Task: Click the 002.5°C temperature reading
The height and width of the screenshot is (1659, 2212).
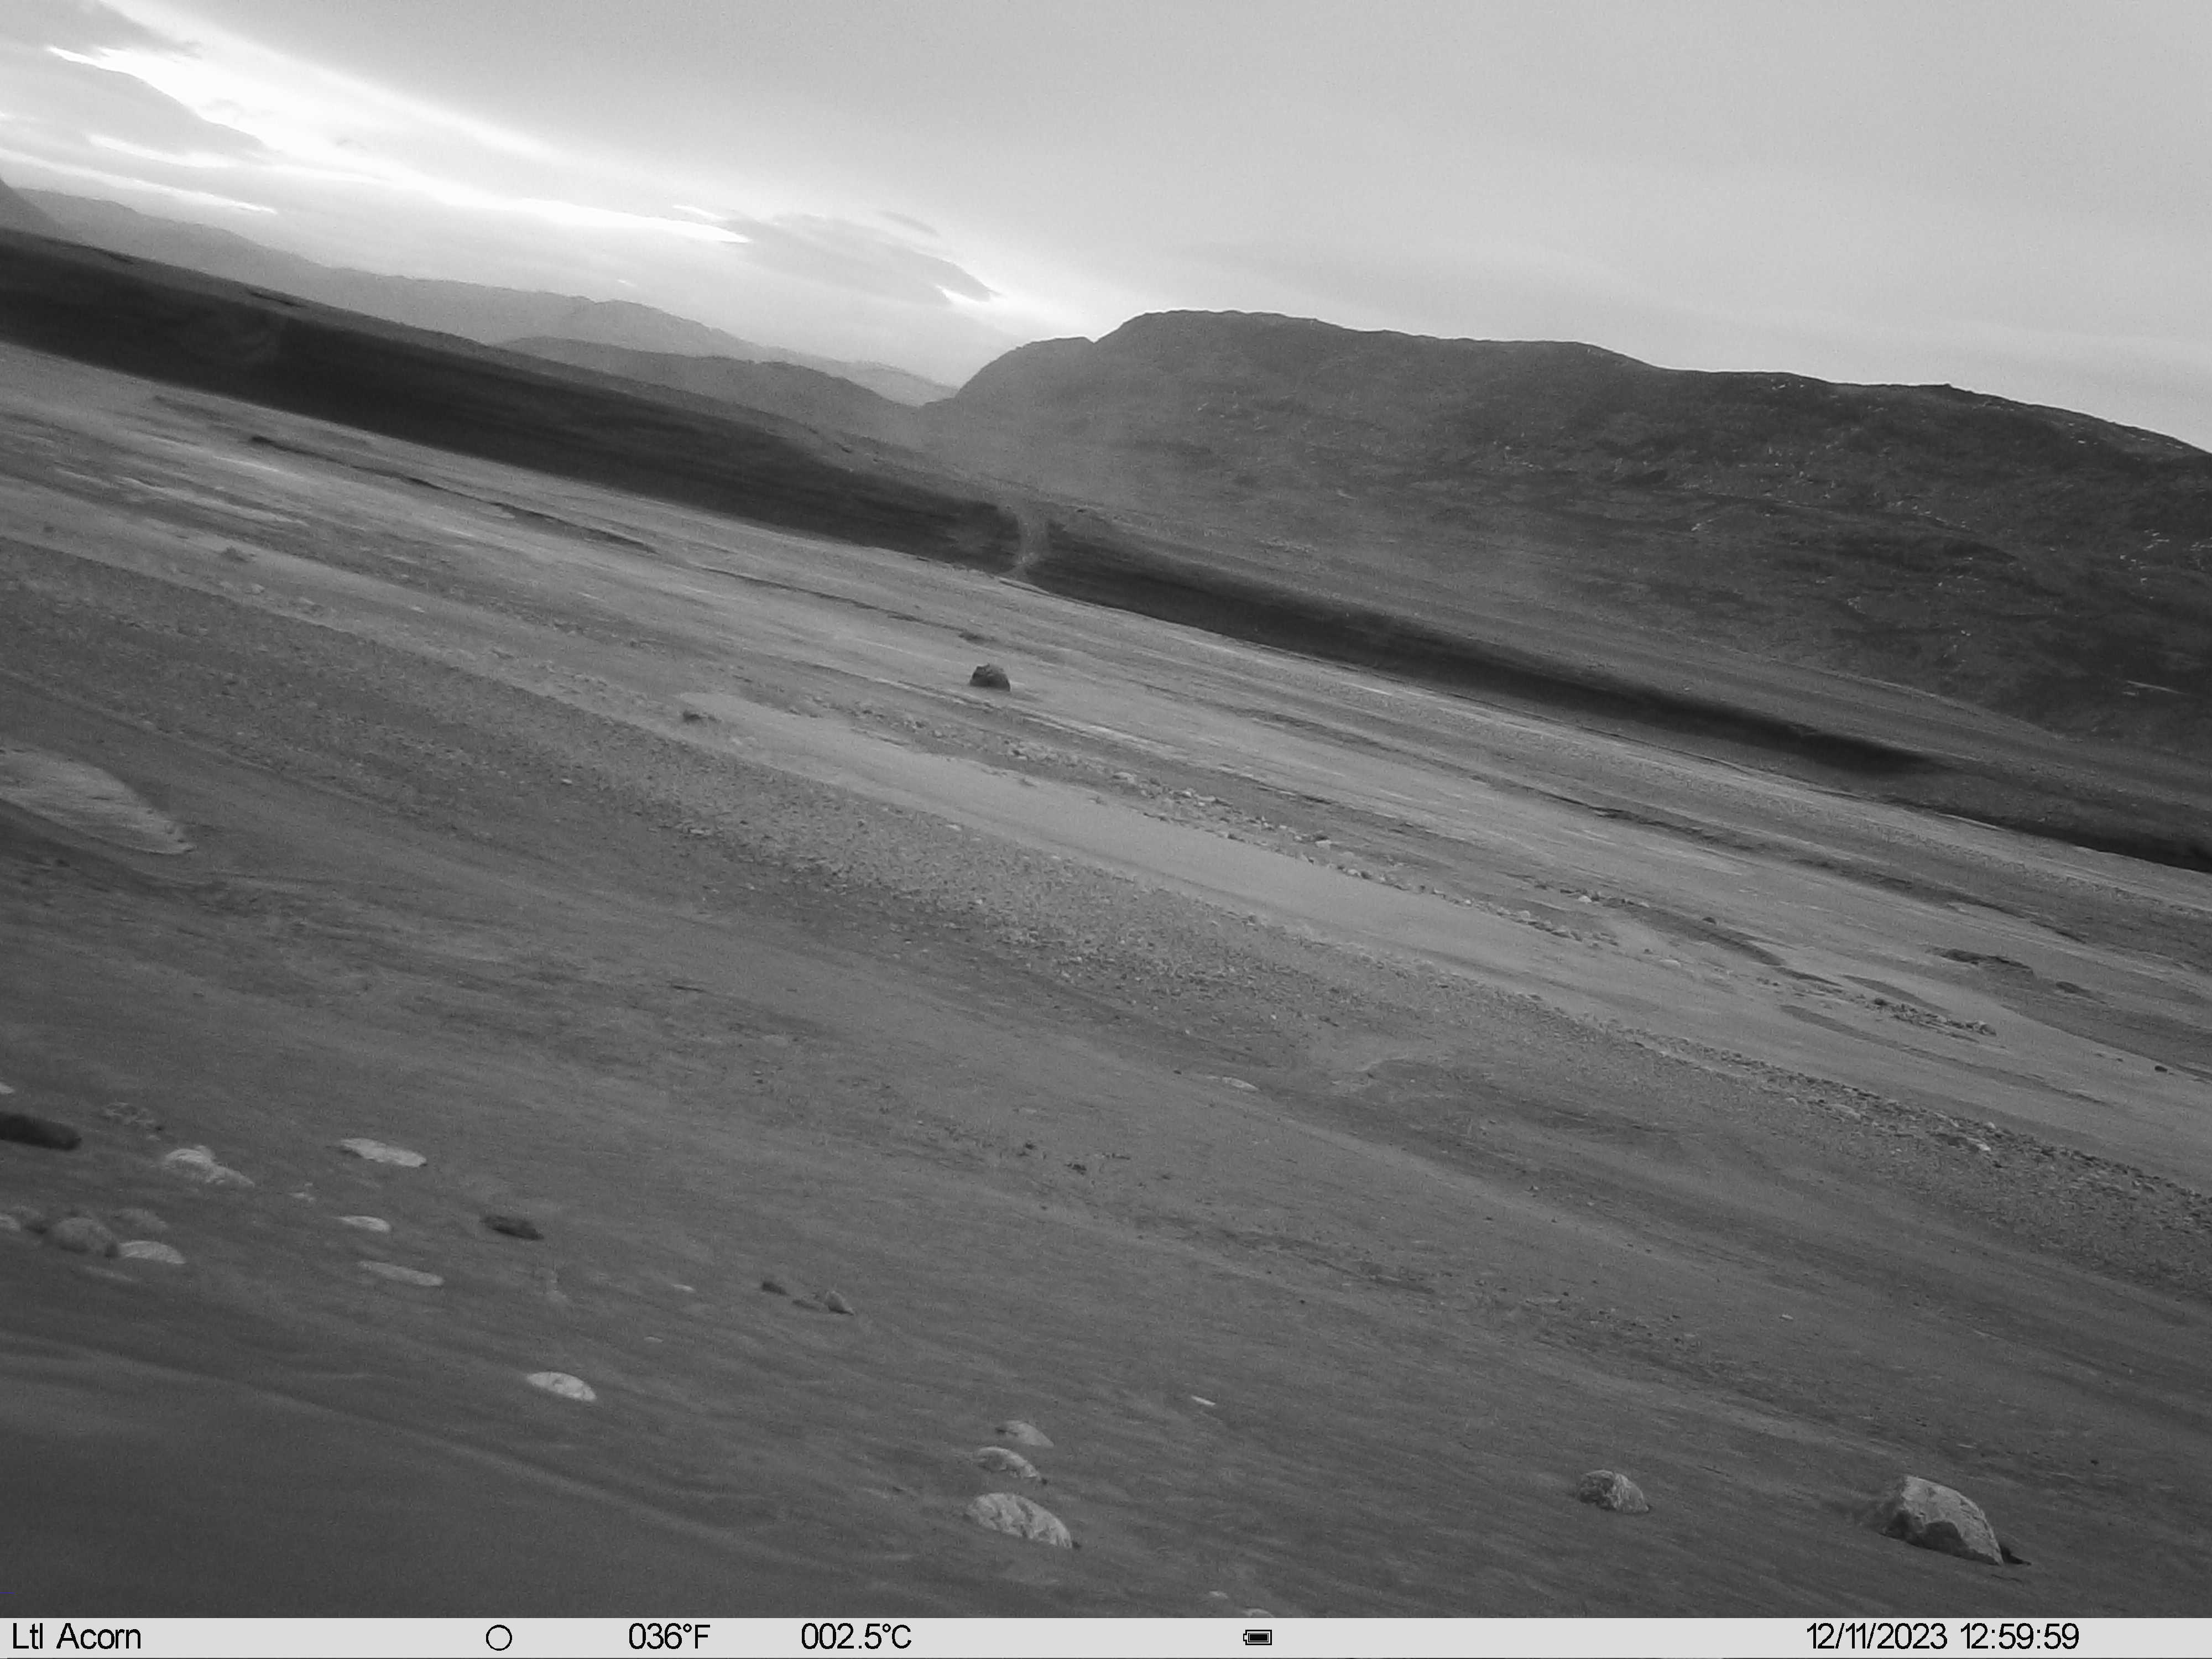Action: pos(856,1637)
